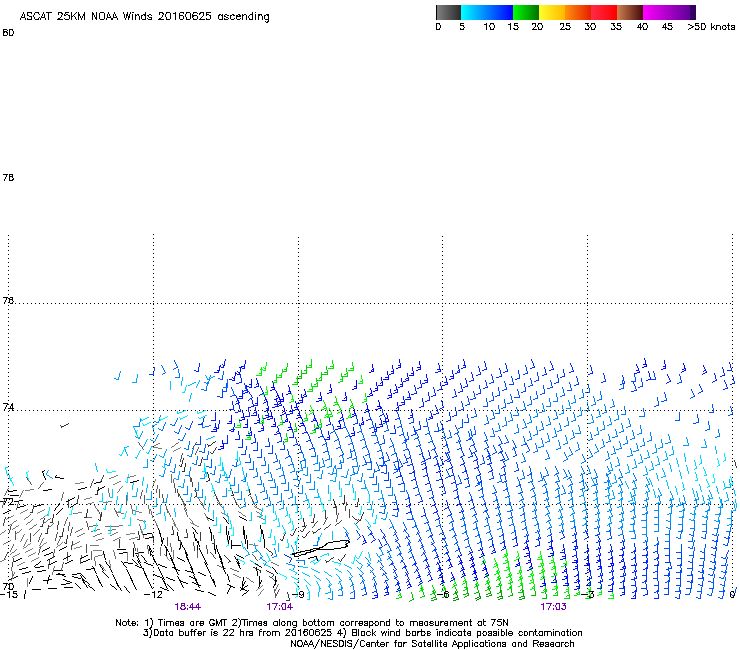Image resolution: width=740 pixels, height=650 pixels.
Task: Click the map title 'ASCAT 25KM NOAA Winds 20160625 ascending'
Action: (144, 17)
